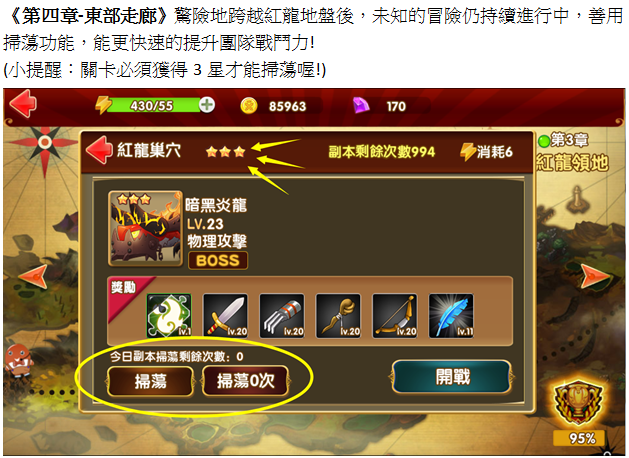Tap the lv.1 puzzle piece reward
Screen dimensions: 629x458
(169, 316)
